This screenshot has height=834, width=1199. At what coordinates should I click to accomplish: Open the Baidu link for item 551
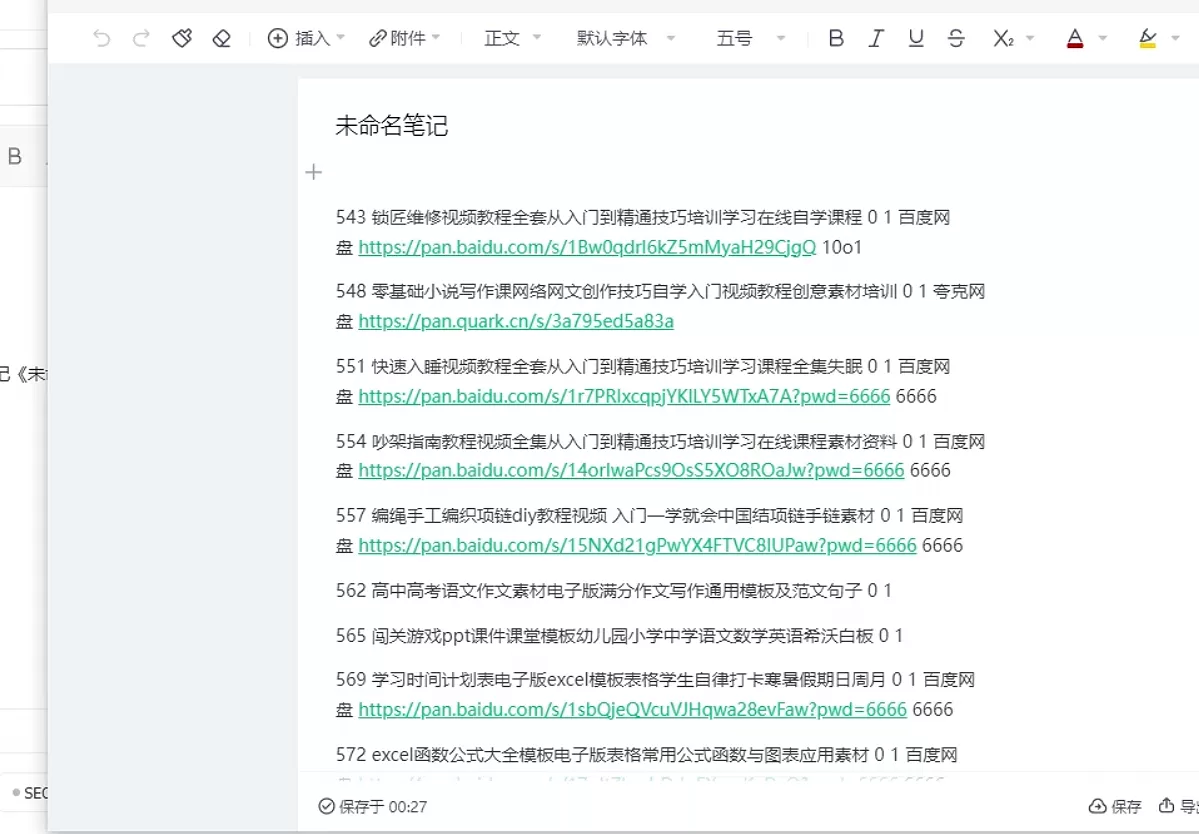click(624, 396)
